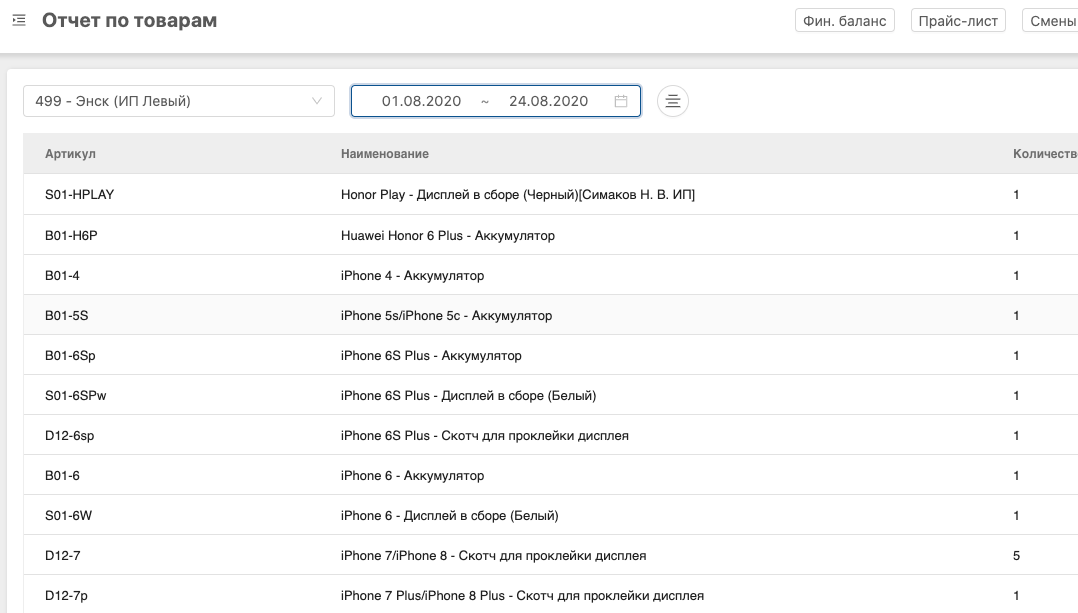Sort by Артикул column header
Screen dimensions: 1078x613
tap(70, 154)
